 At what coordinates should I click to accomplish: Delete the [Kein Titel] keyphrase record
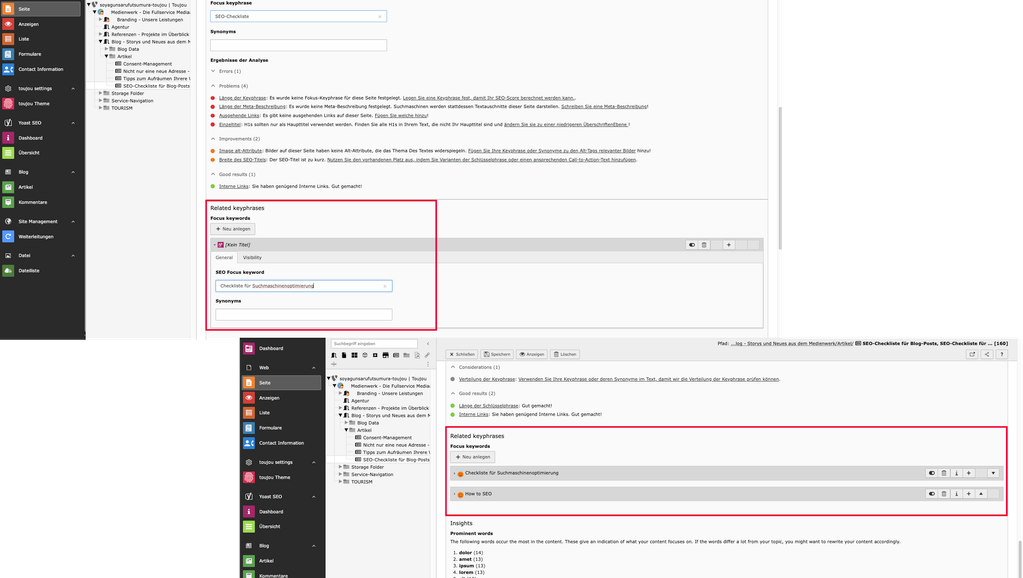pos(704,244)
